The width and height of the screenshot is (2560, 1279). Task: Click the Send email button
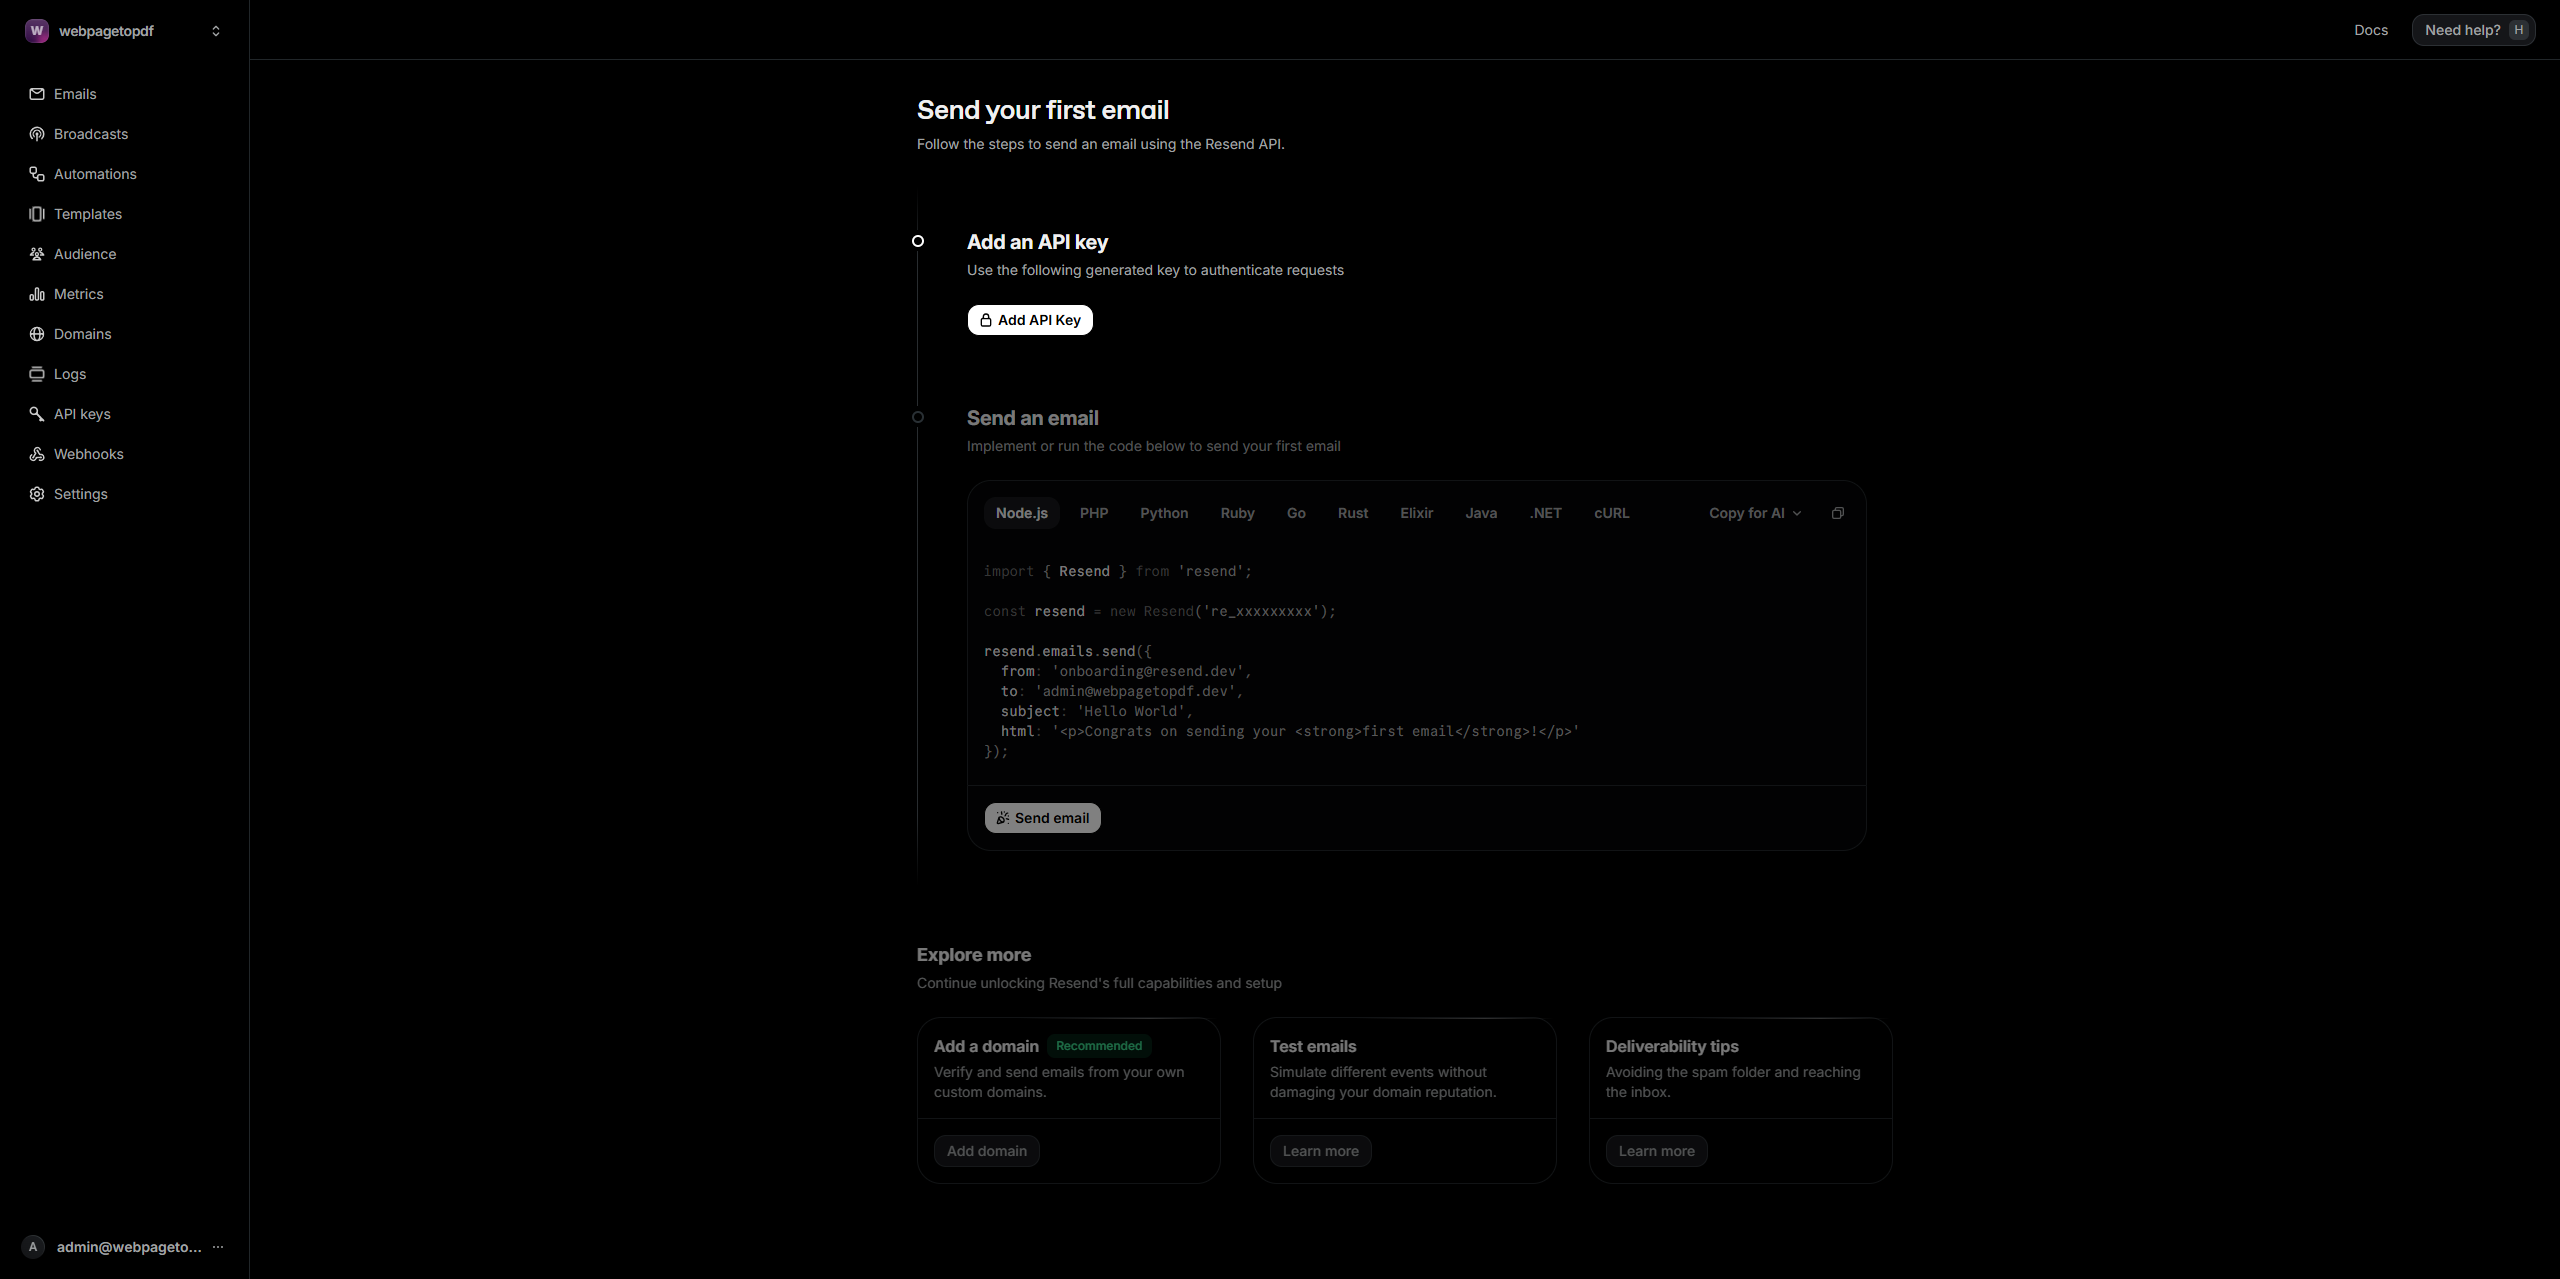coord(1042,818)
